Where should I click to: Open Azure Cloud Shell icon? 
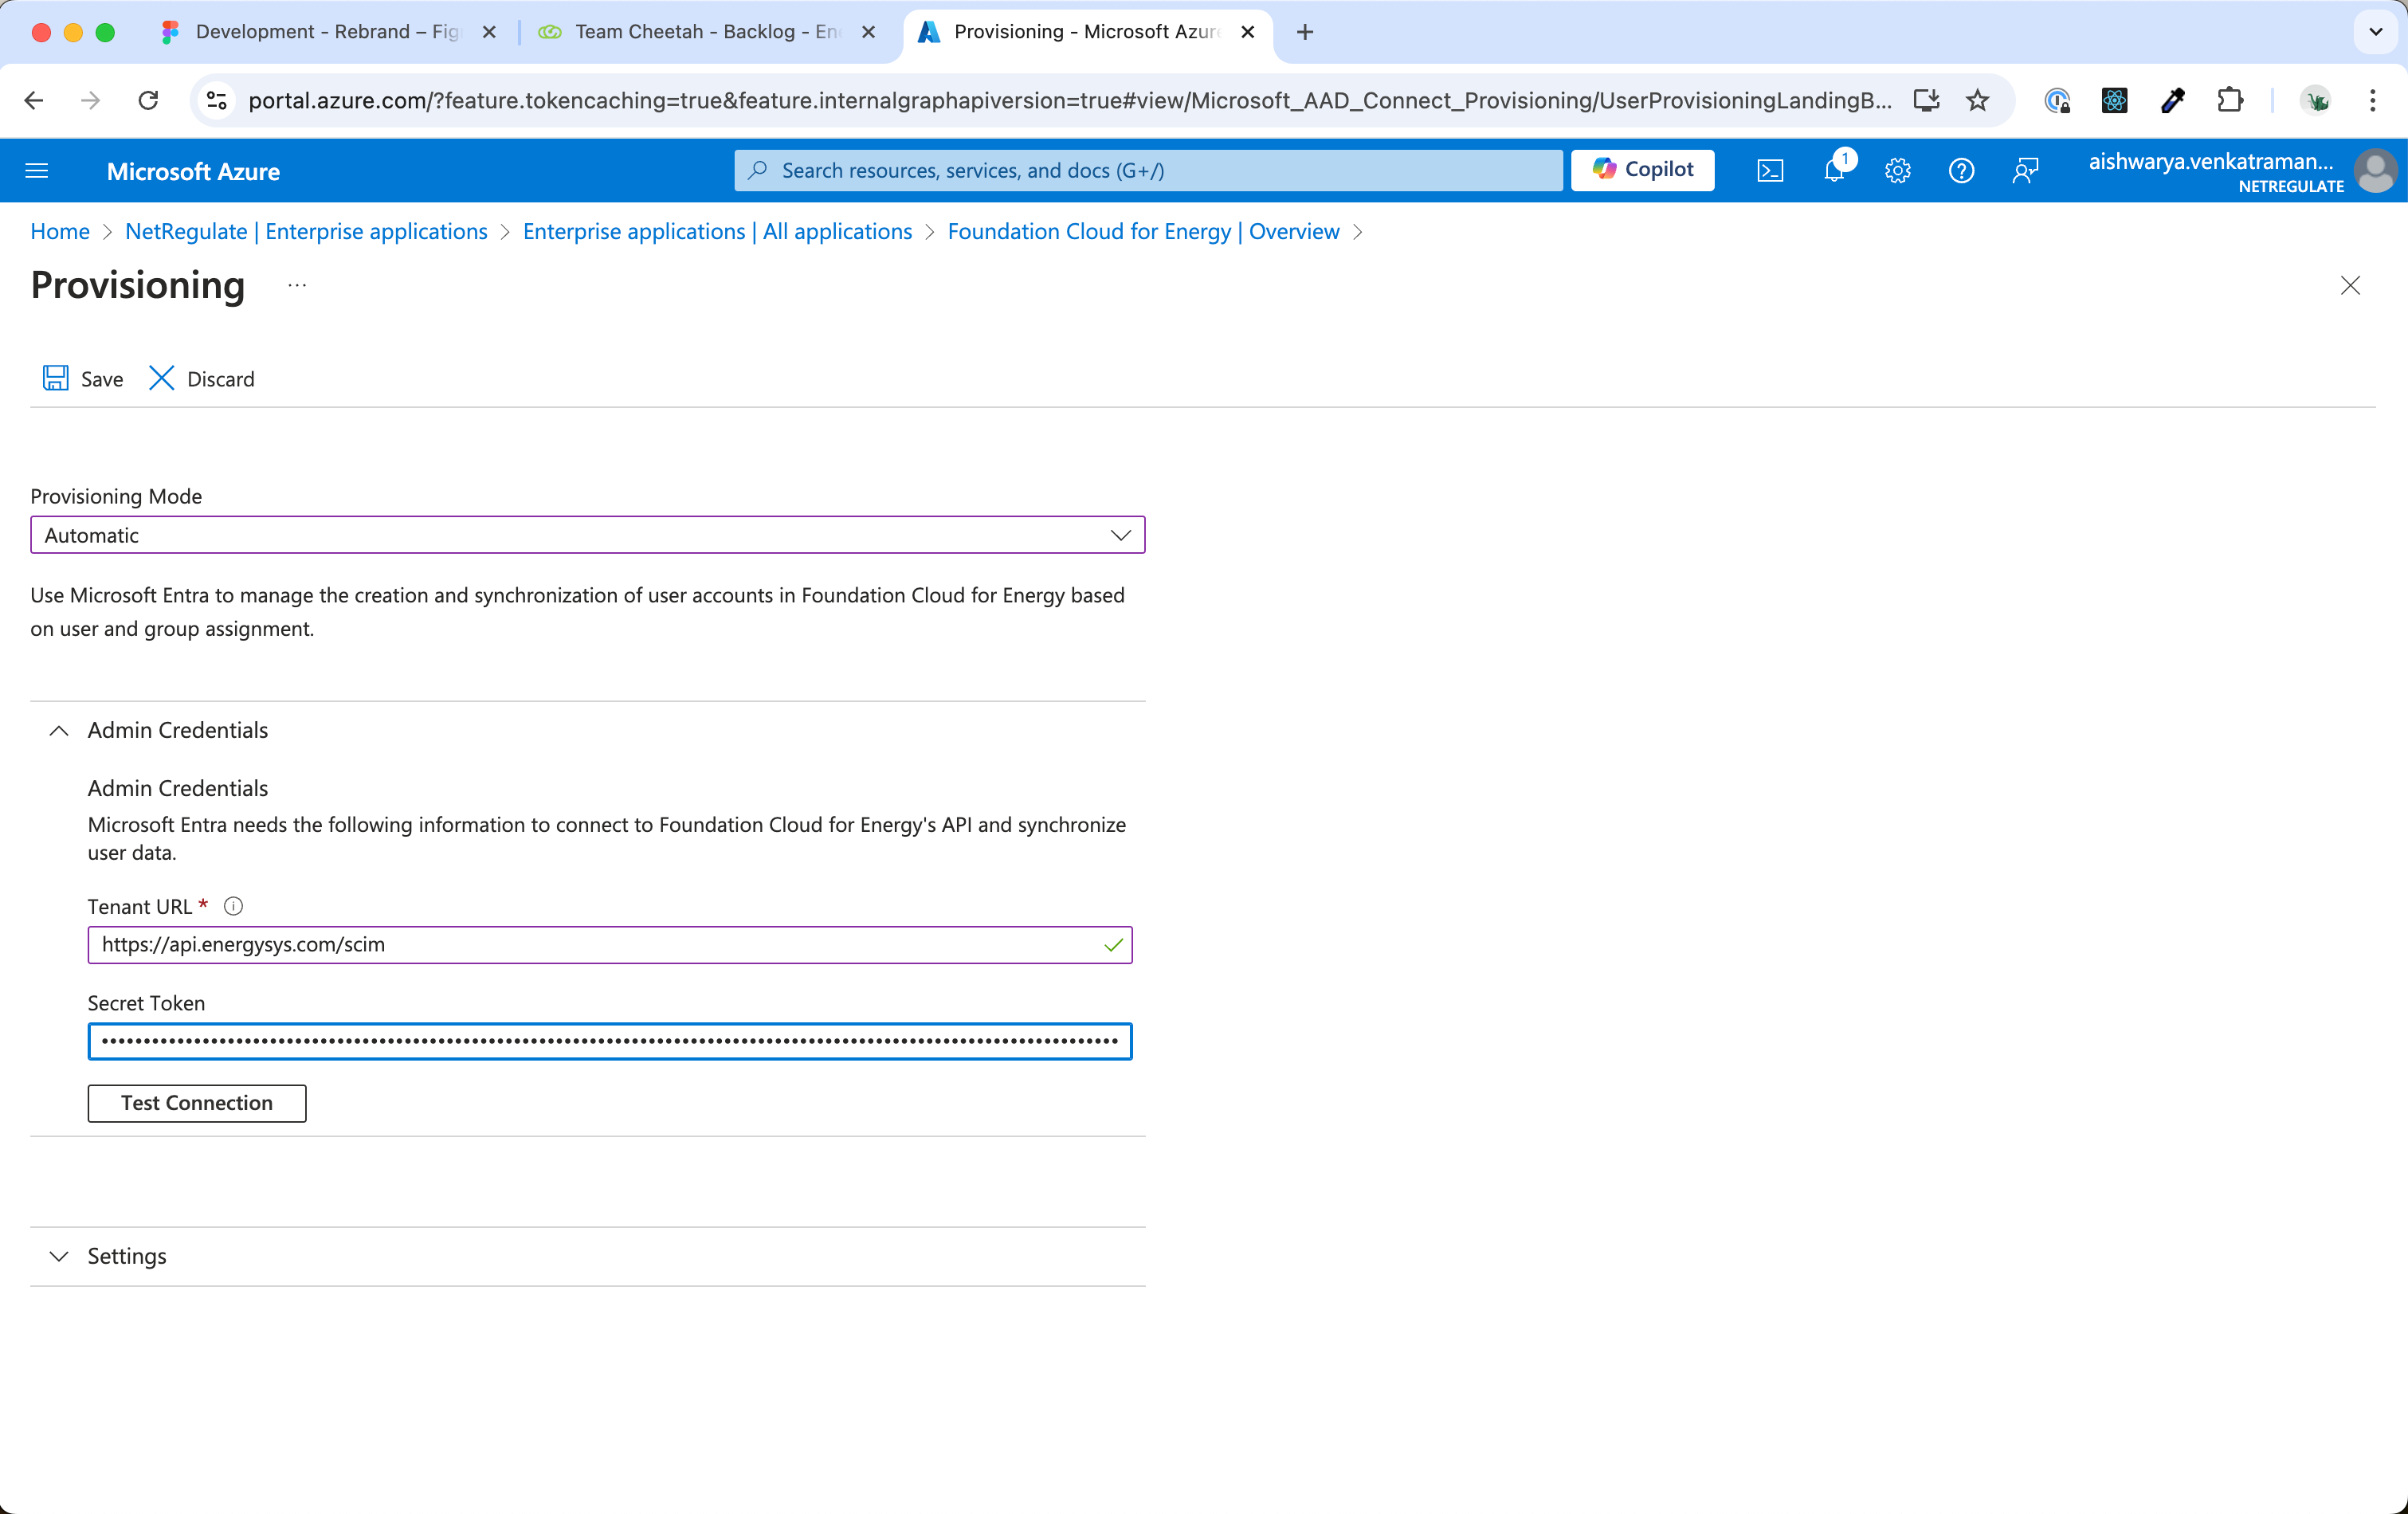pyautogui.click(x=1769, y=171)
